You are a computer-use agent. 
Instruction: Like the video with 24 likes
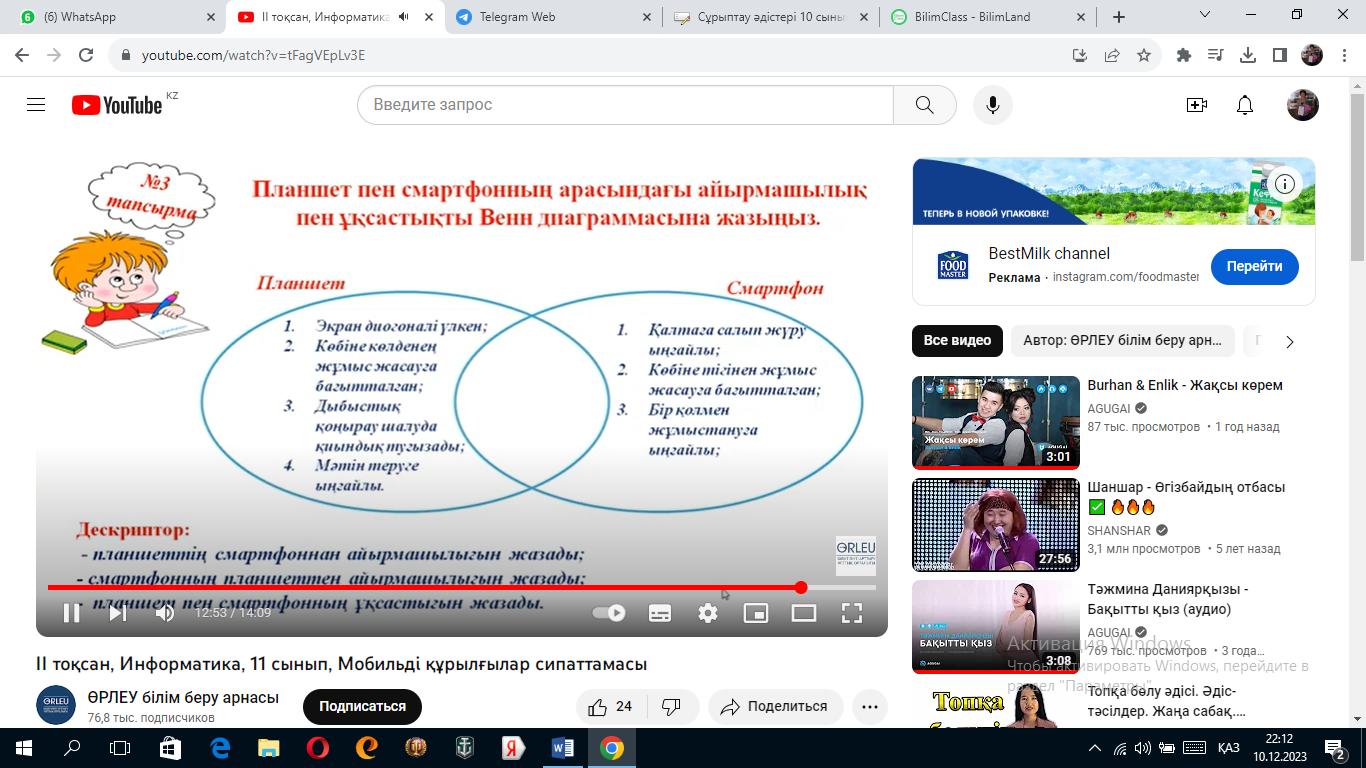click(611, 706)
